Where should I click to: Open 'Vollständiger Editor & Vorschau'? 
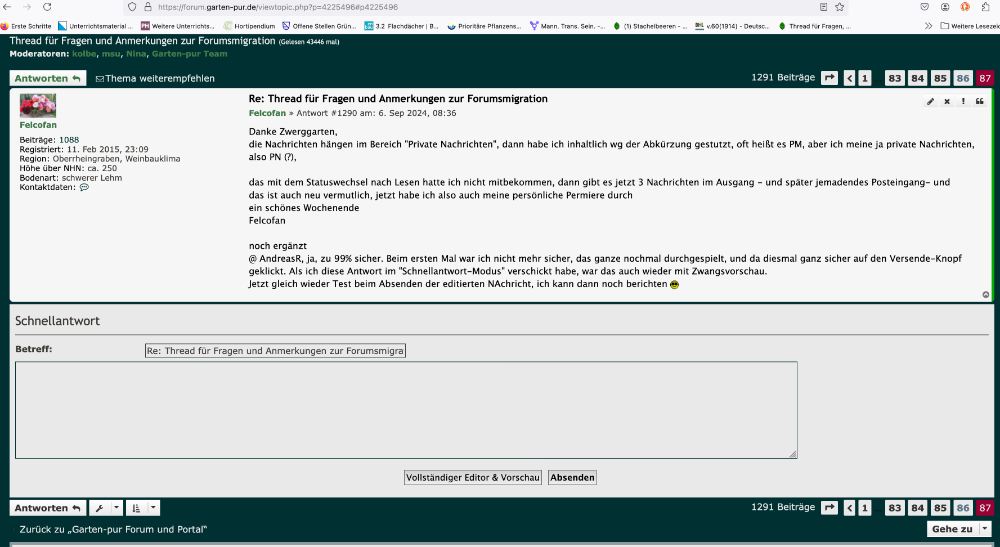(x=473, y=478)
